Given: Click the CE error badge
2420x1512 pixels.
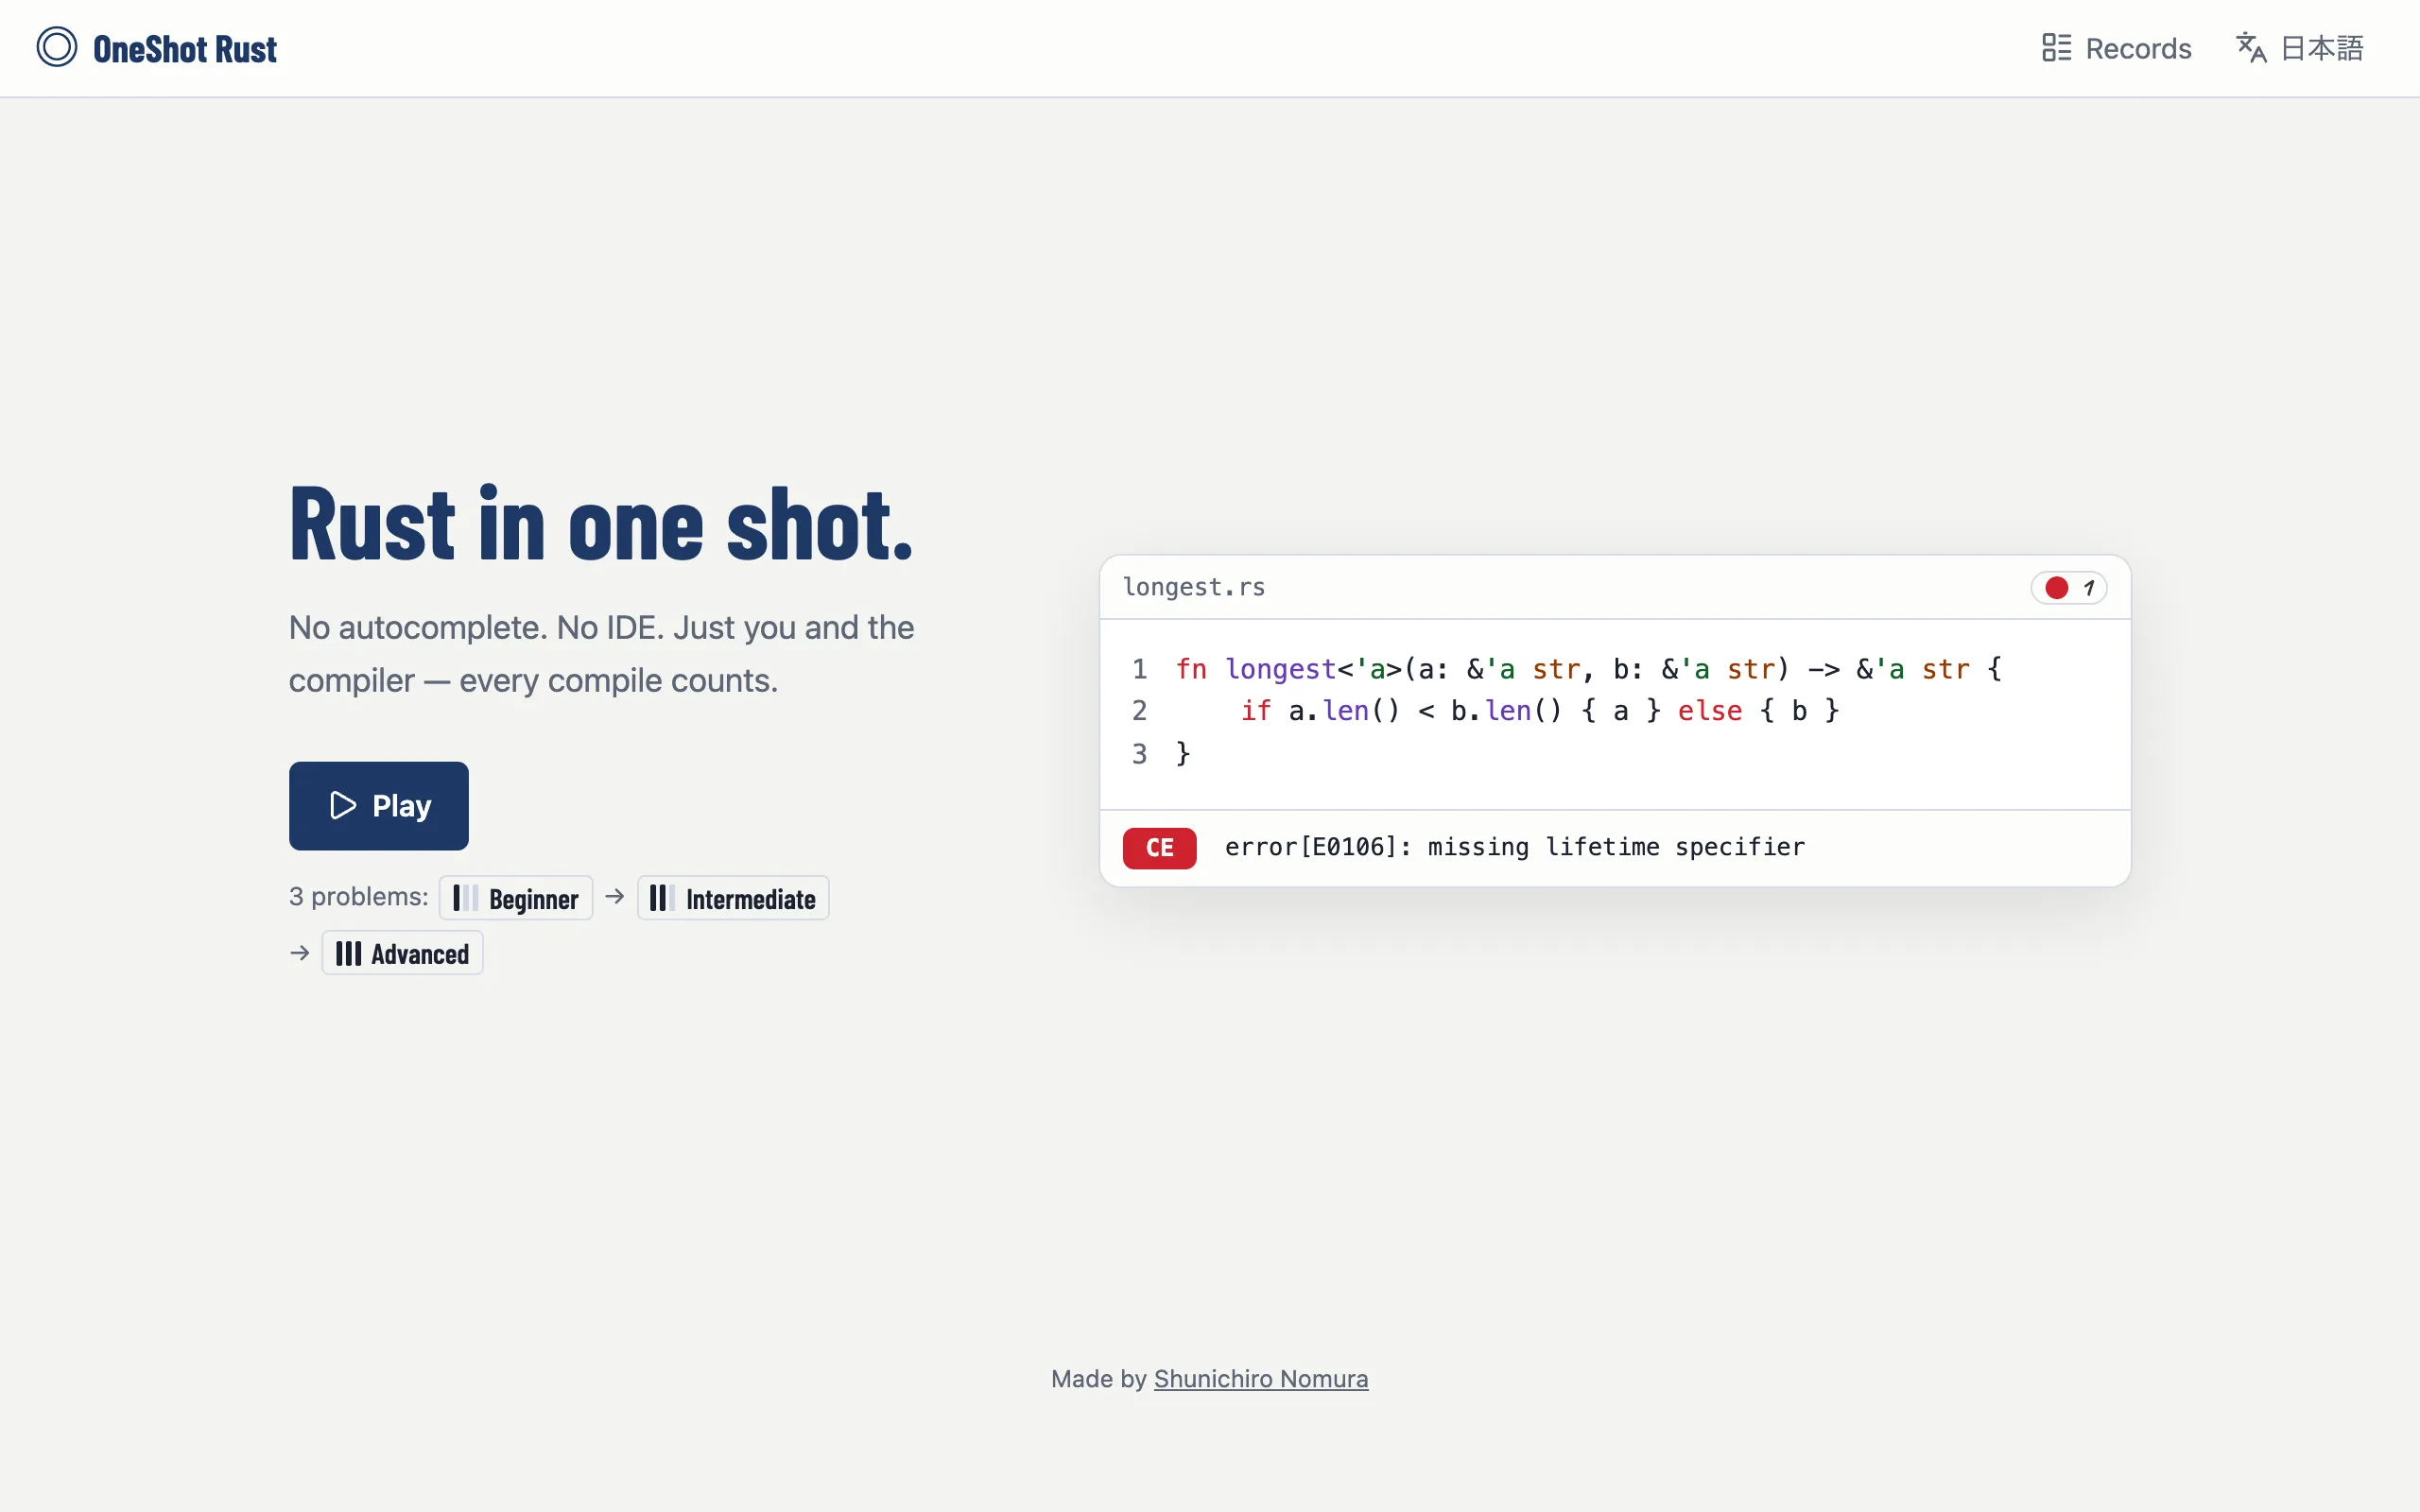Looking at the screenshot, I should click(x=1159, y=848).
